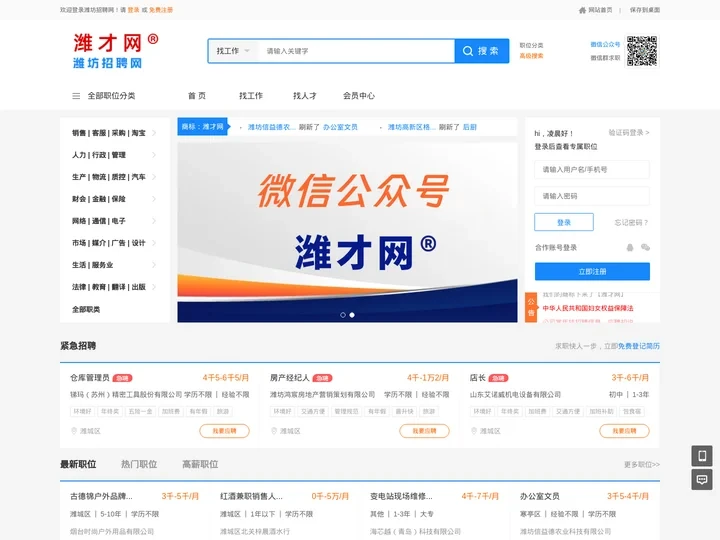The image size is (720, 540).
Task: Open the 找工作 search type dropdown
Action: 233,51
